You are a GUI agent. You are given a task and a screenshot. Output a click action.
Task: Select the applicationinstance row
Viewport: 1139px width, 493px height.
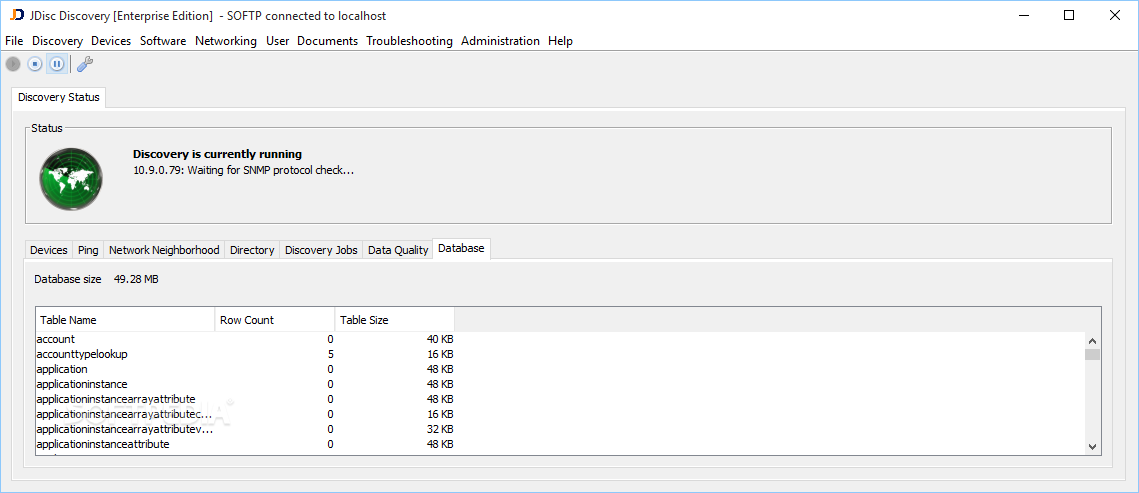click(x=246, y=384)
